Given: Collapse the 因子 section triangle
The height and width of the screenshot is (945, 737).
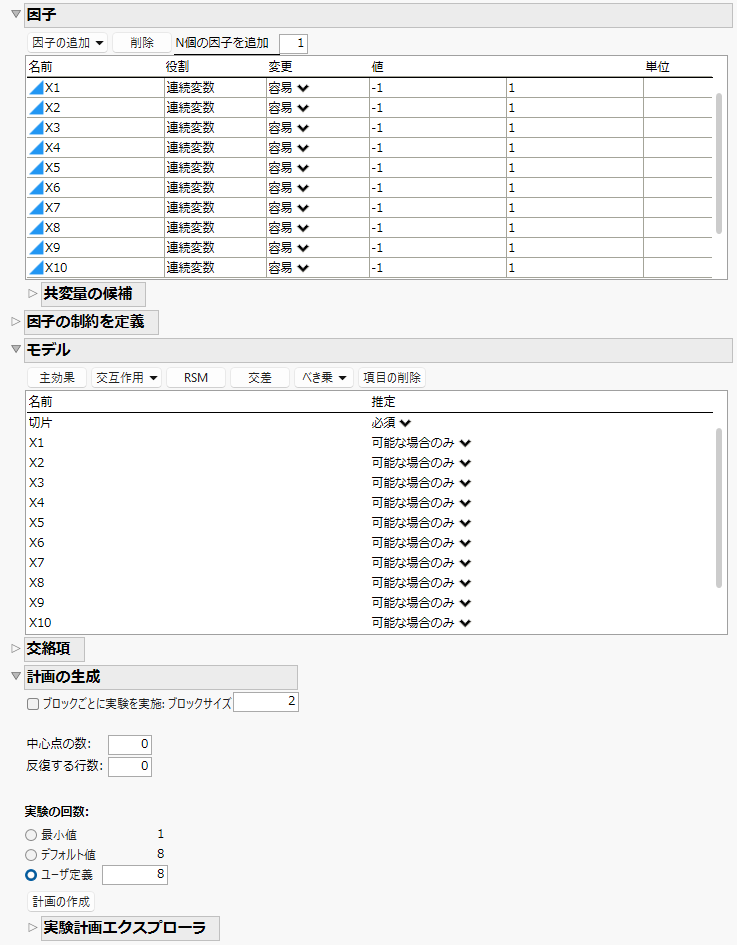Looking at the screenshot, I should (16, 14).
